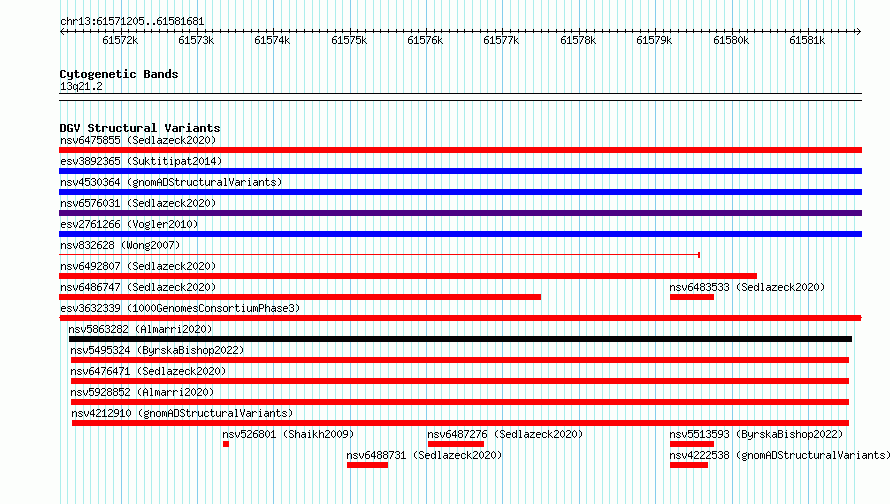Select the short red nsv5513593 bar
Viewport: 890px width, 504px height.
click(x=691, y=444)
